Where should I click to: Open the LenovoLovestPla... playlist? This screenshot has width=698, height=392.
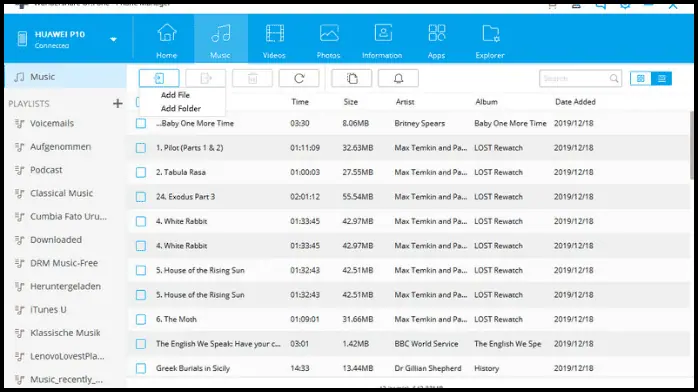coord(67,356)
